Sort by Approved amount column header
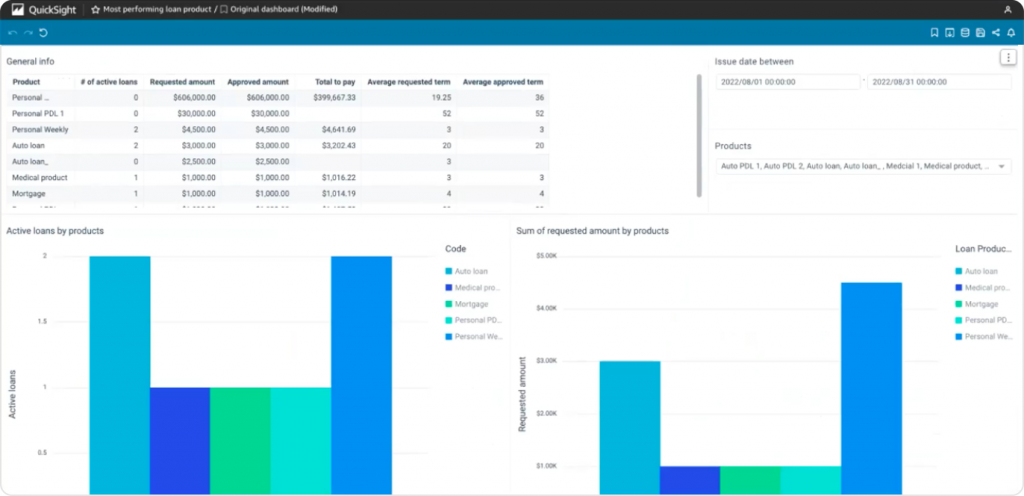 258,82
